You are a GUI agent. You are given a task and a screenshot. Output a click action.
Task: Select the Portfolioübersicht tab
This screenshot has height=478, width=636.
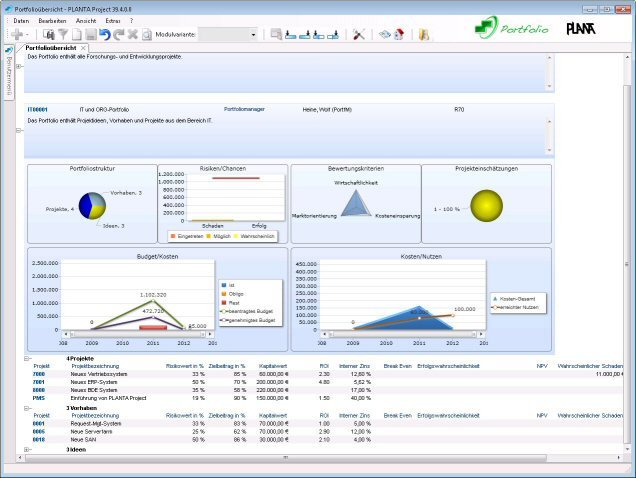[x=51, y=48]
